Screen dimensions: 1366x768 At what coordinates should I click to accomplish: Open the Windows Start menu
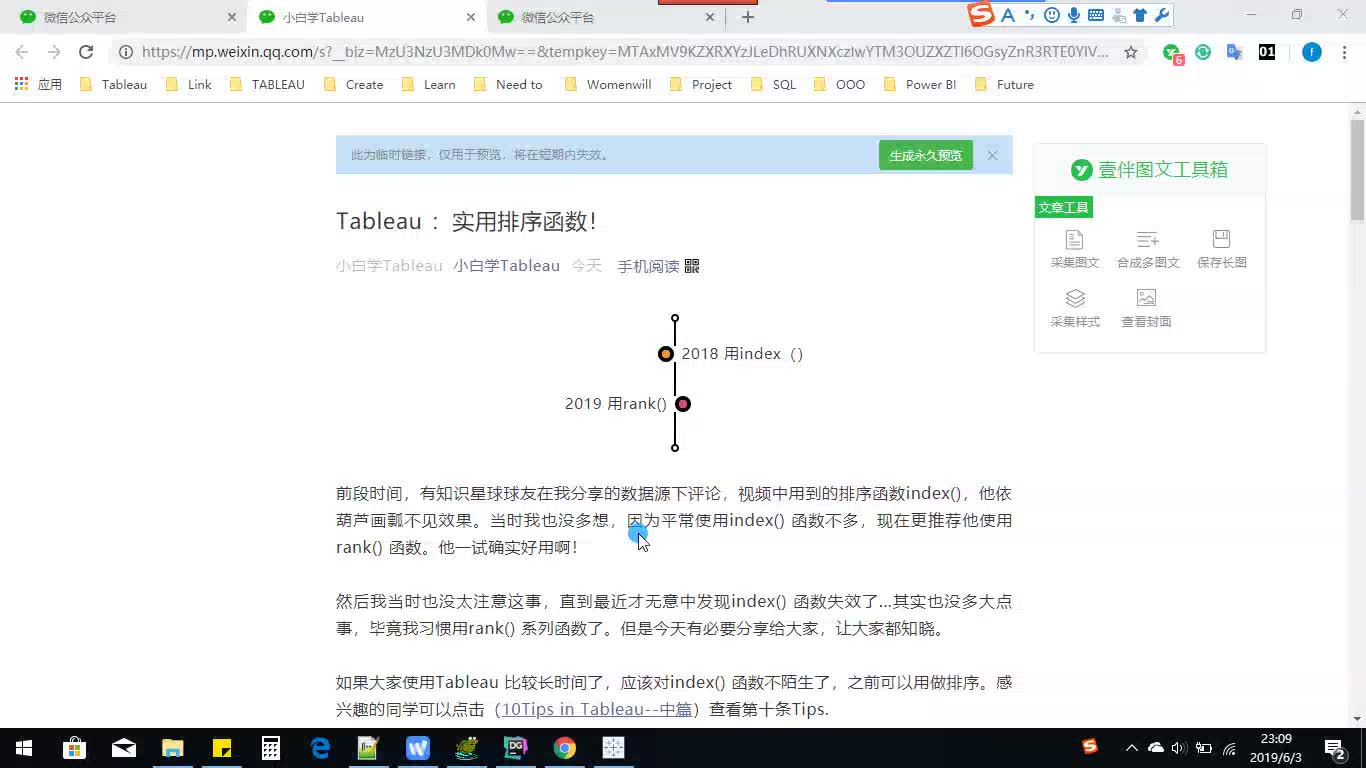24,748
